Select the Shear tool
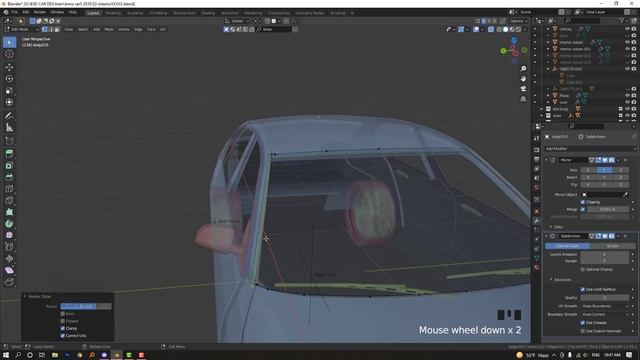Viewport: 640px width, 360px height. pos(9,270)
